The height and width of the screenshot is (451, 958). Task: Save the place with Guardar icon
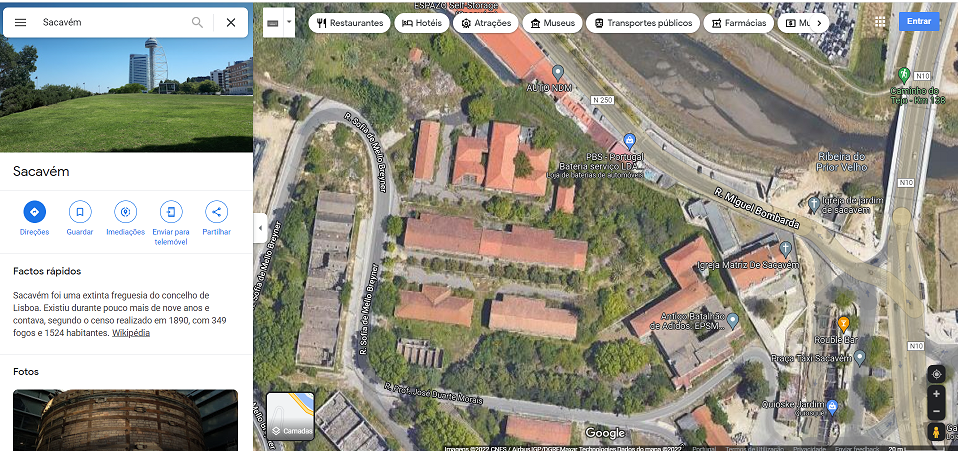click(x=80, y=212)
